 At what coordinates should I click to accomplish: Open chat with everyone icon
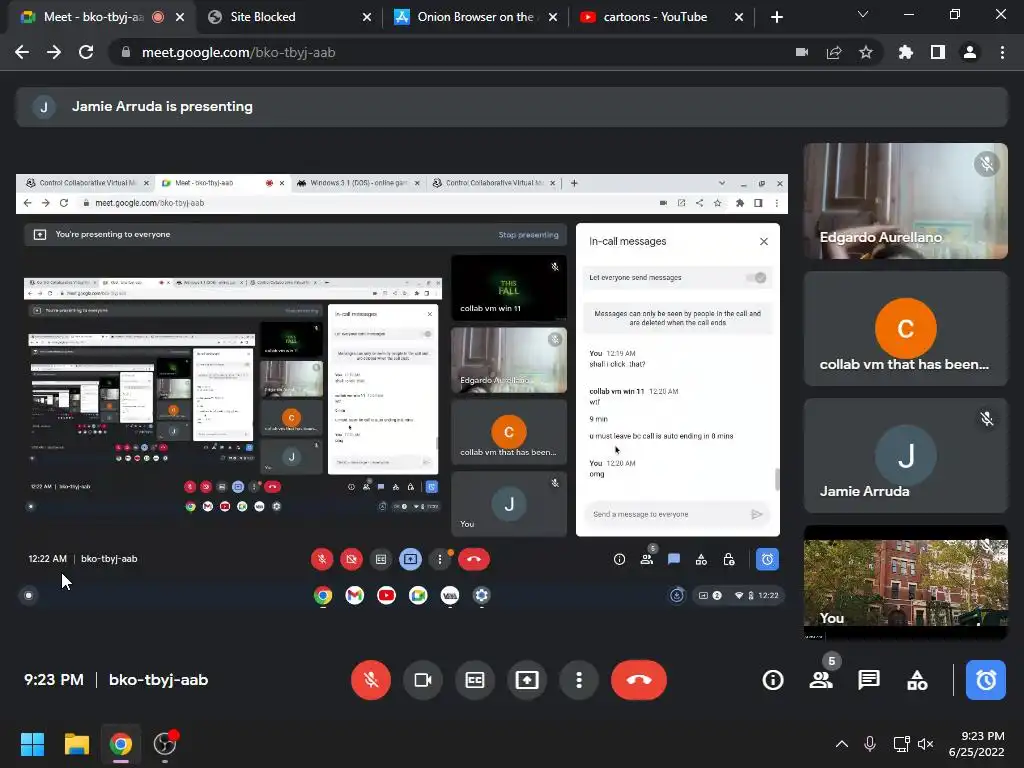tap(869, 680)
